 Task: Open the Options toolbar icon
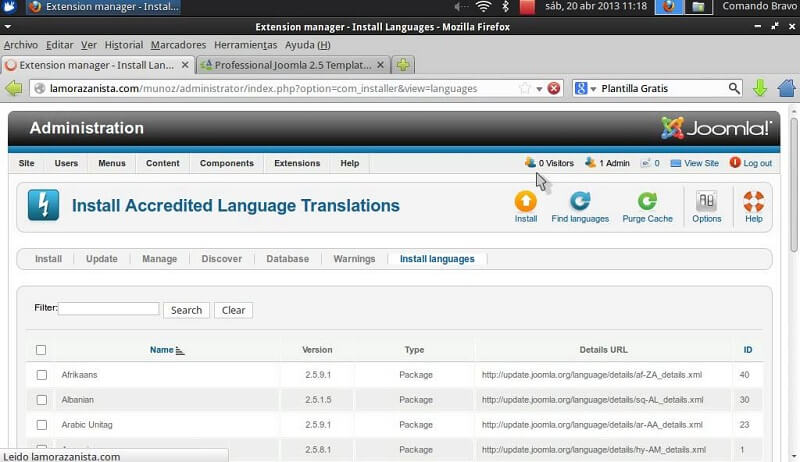[707, 201]
